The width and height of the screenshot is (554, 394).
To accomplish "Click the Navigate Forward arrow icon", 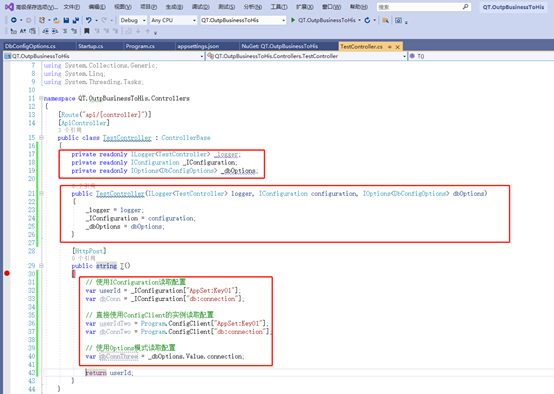I will click(x=29, y=20).
